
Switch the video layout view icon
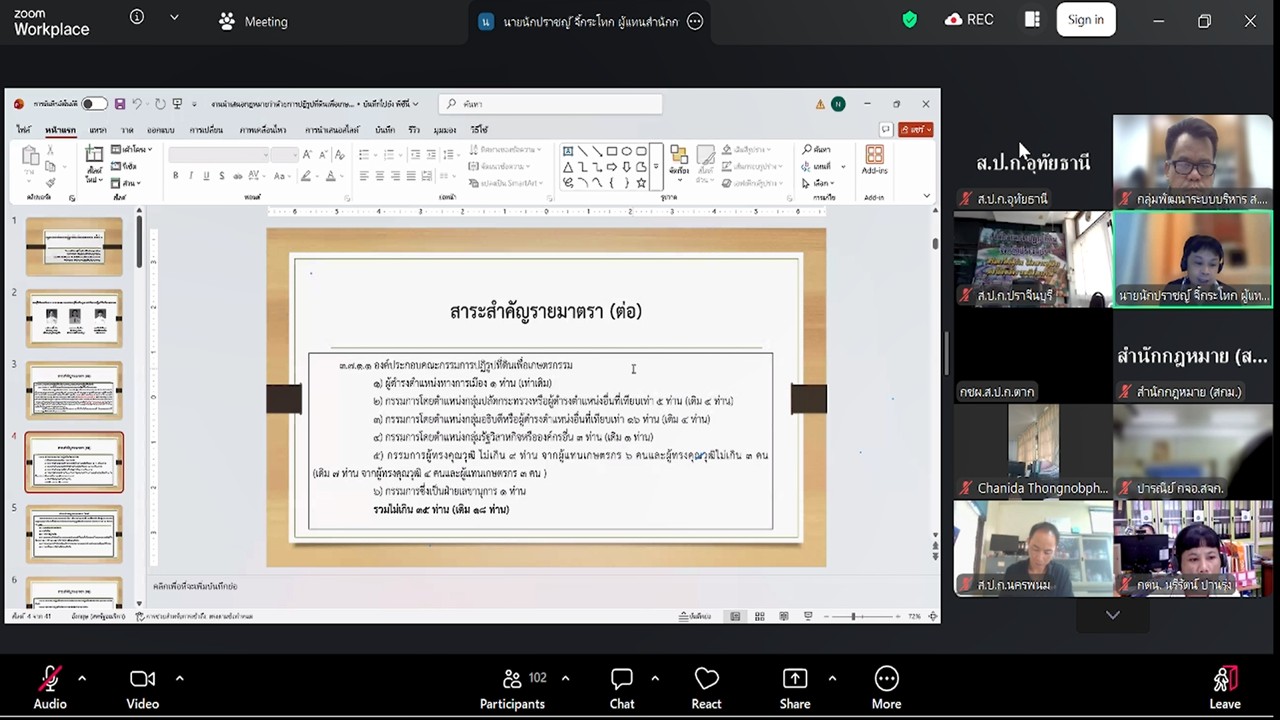[x=1032, y=20]
